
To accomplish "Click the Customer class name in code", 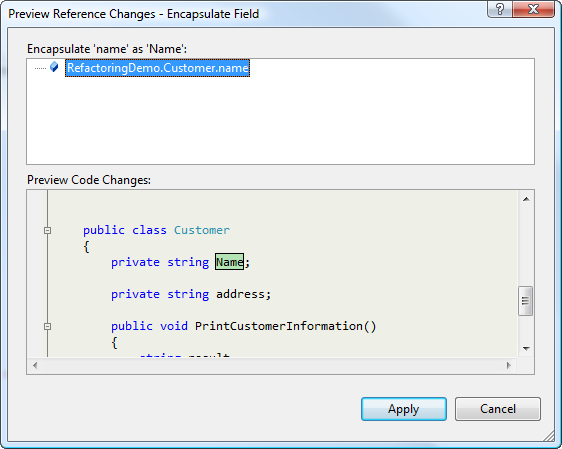I will click(x=202, y=230).
